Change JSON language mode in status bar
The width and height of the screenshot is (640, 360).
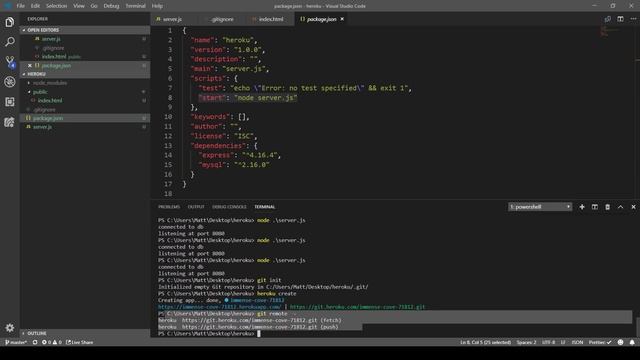(577, 342)
